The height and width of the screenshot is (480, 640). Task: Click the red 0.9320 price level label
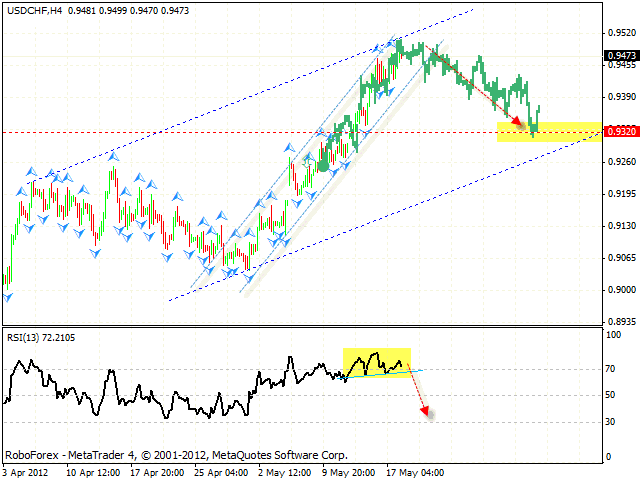[x=621, y=131]
